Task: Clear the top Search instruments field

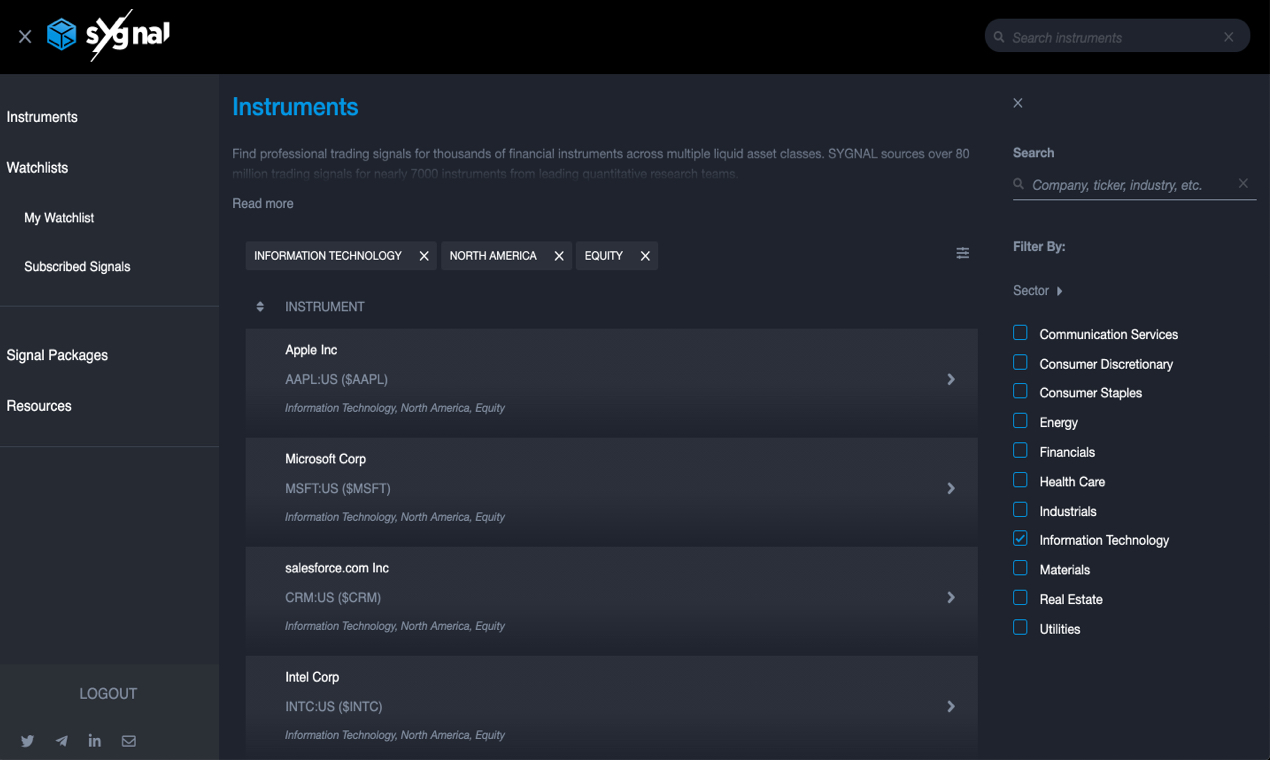Action: click(1229, 37)
